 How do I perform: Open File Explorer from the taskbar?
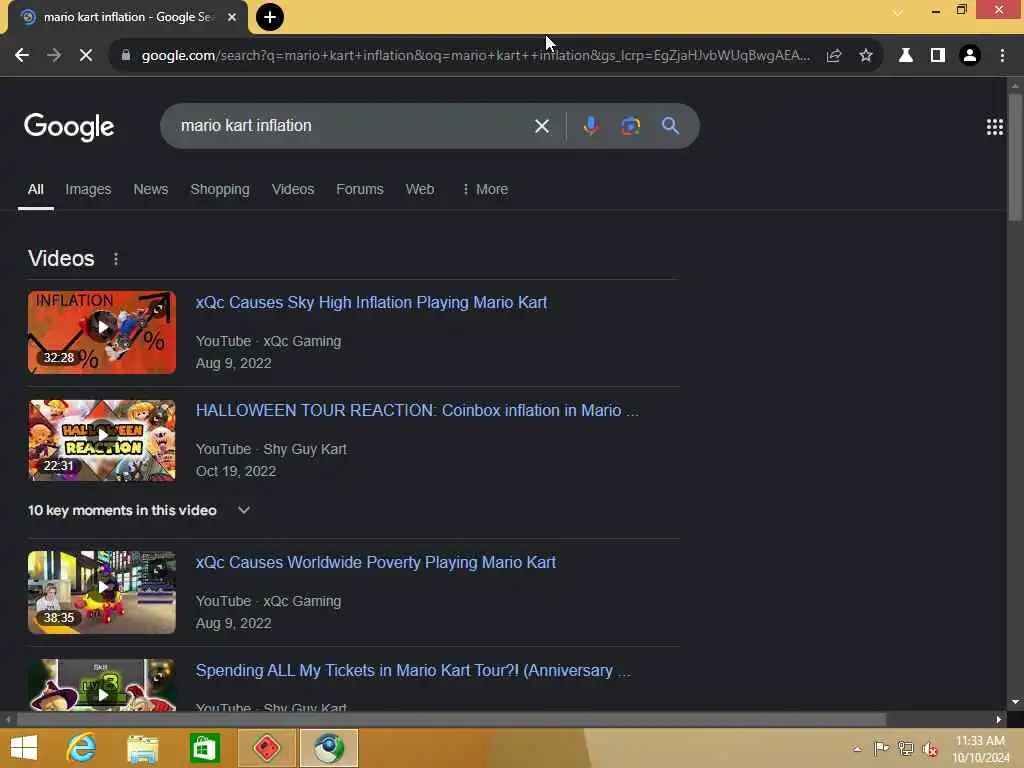click(x=142, y=748)
